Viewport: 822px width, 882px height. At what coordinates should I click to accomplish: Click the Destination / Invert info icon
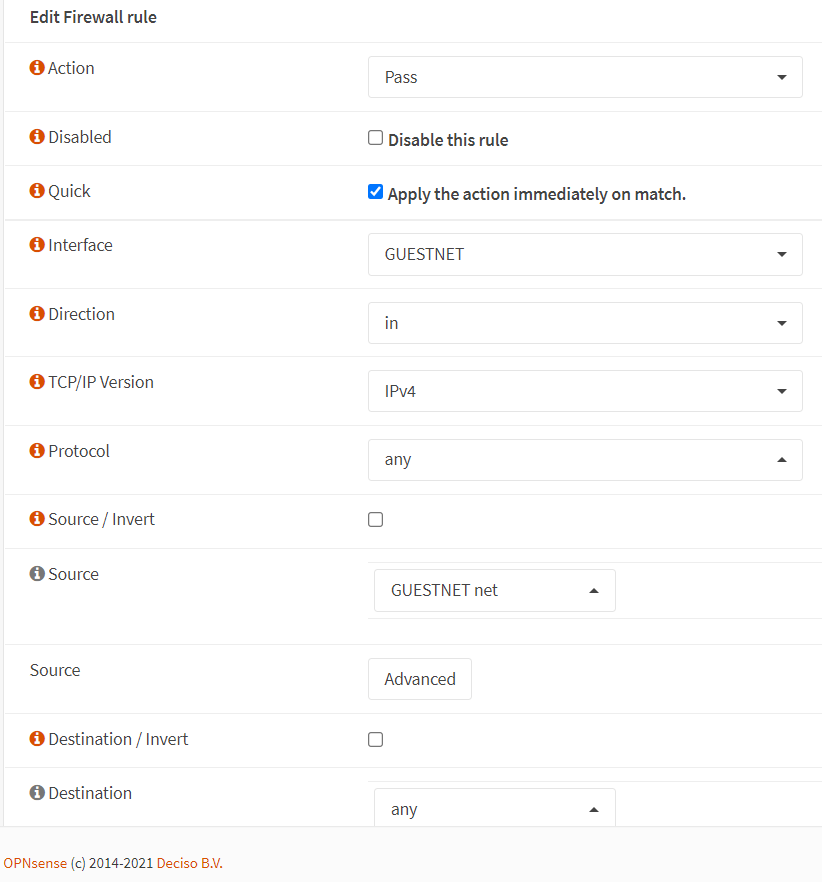click(x=37, y=739)
